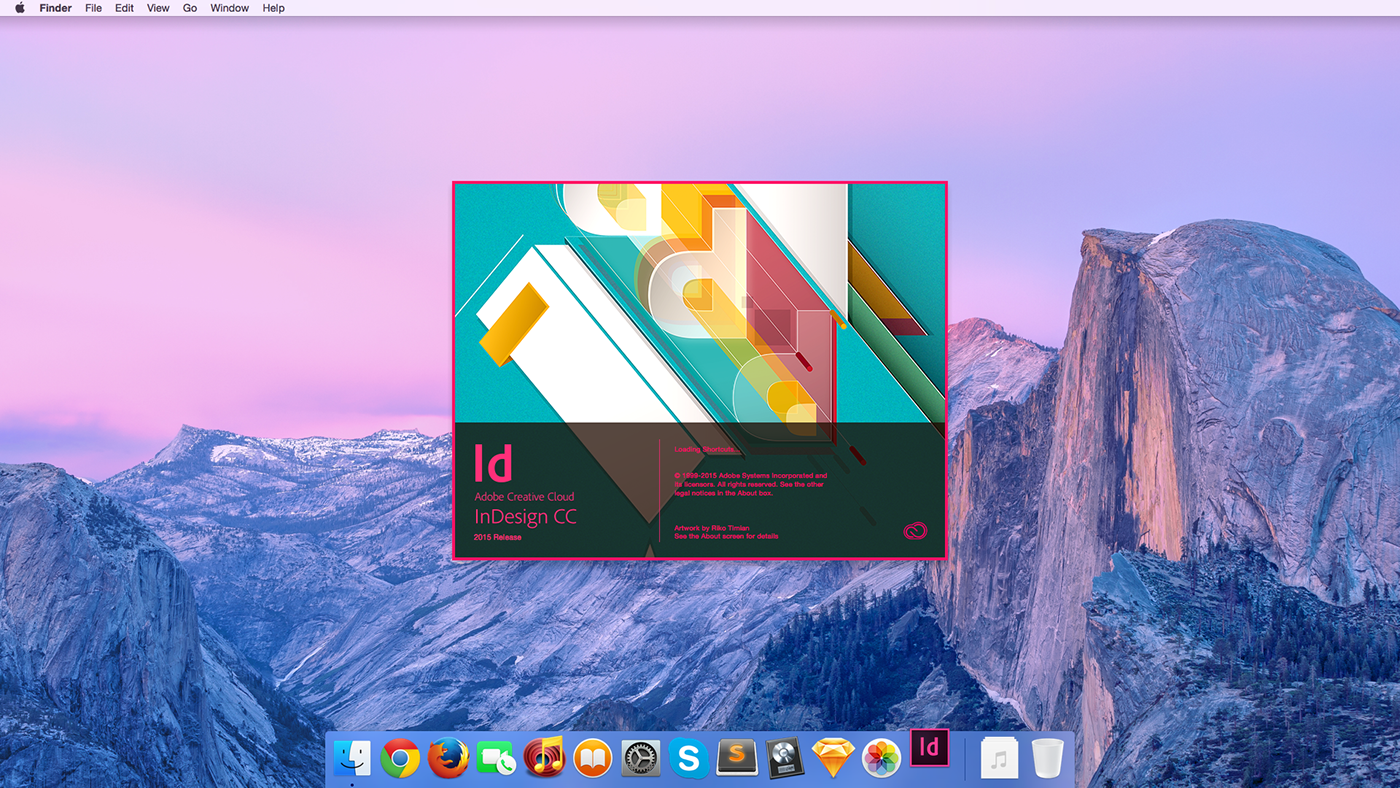The width and height of the screenshot is (1400, 788).
Task: Click the 'InDesign CC' title text
Action: click(525, 517)
